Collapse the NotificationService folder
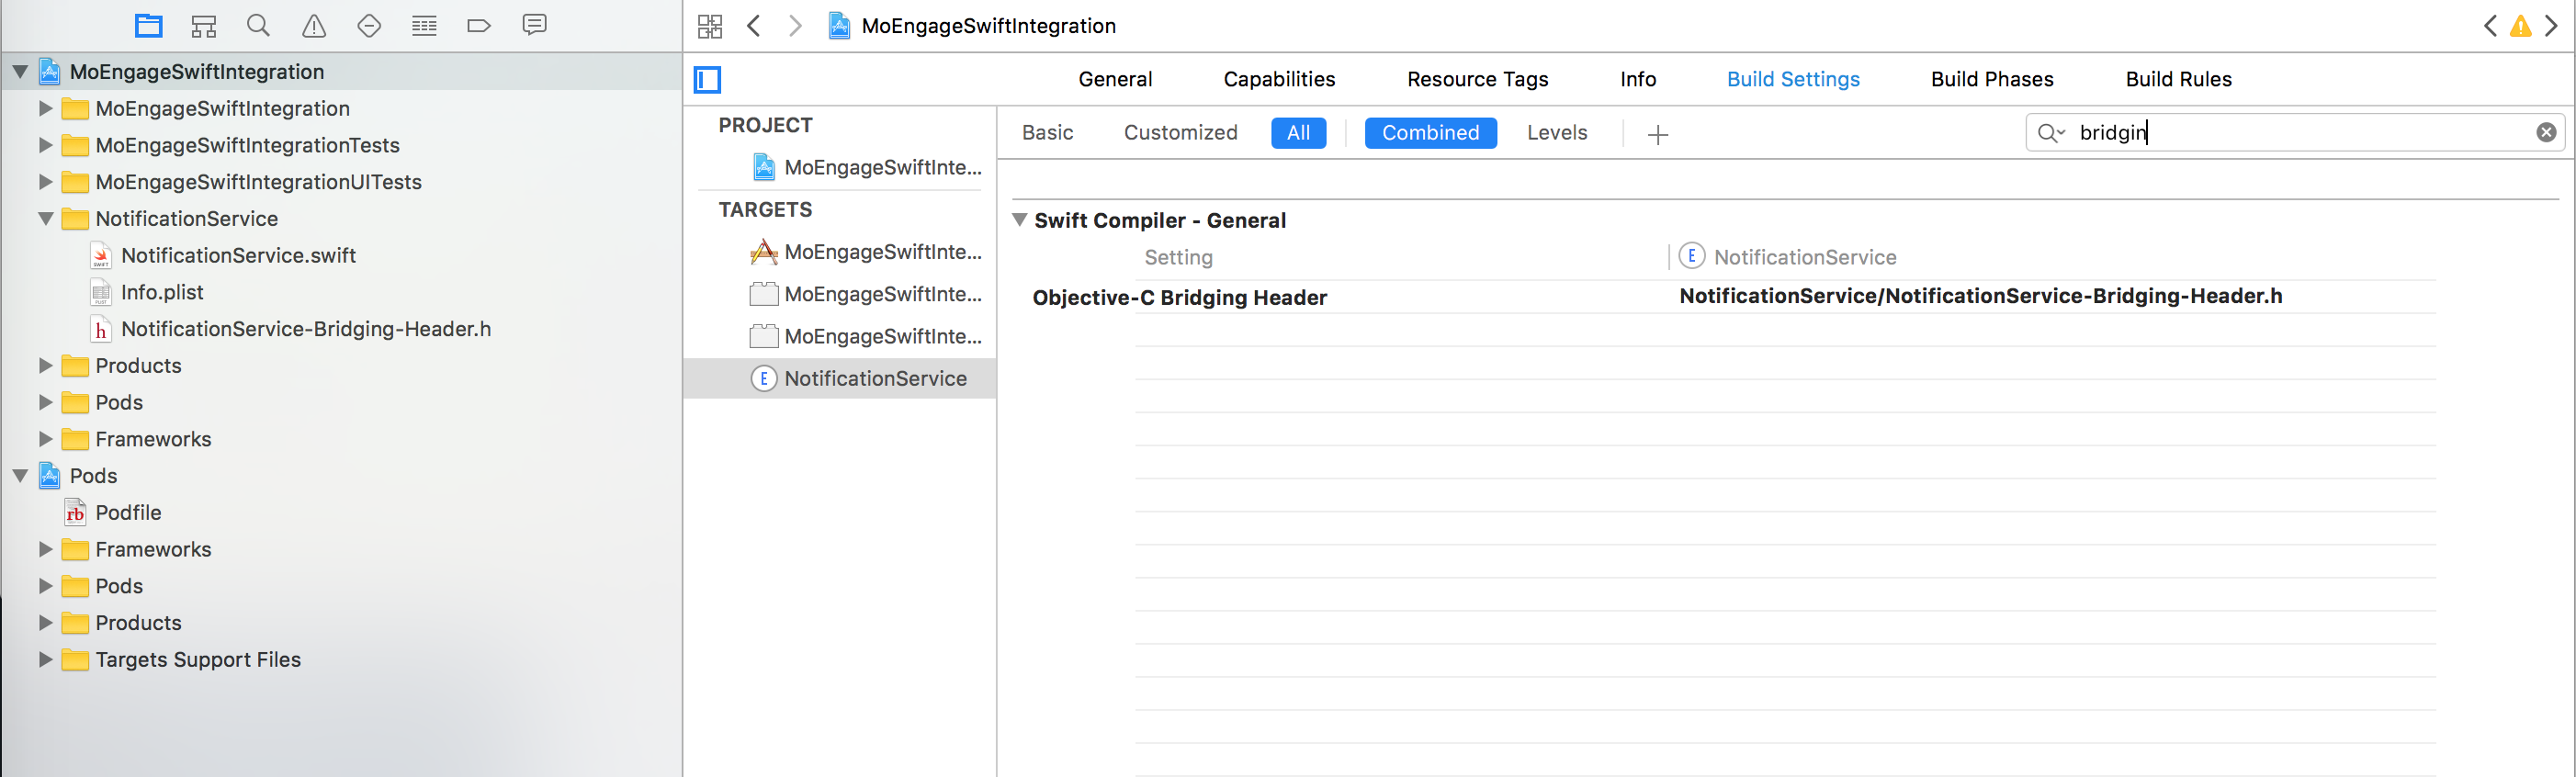 pyautogui.click(x=45, y=219)
